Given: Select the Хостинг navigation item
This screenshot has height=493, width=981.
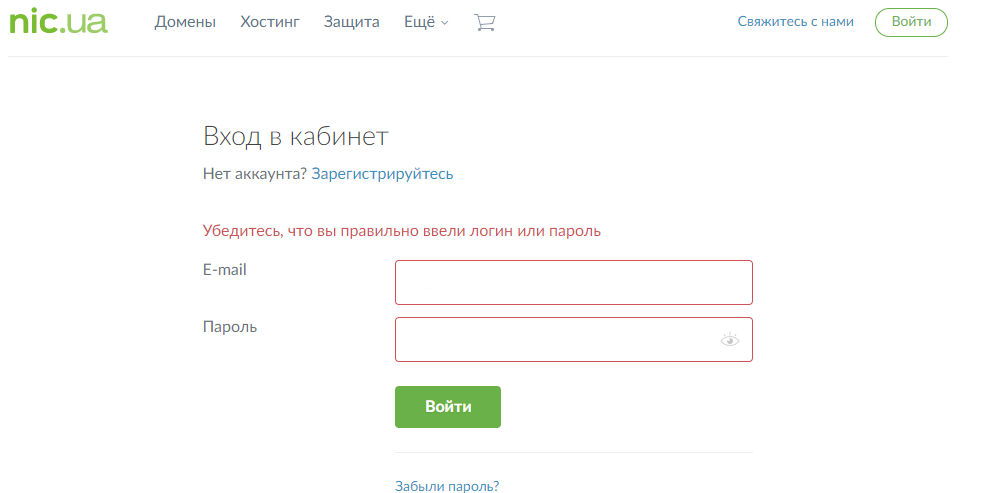Looking at the screenshot, I should [x=270, y=22].
